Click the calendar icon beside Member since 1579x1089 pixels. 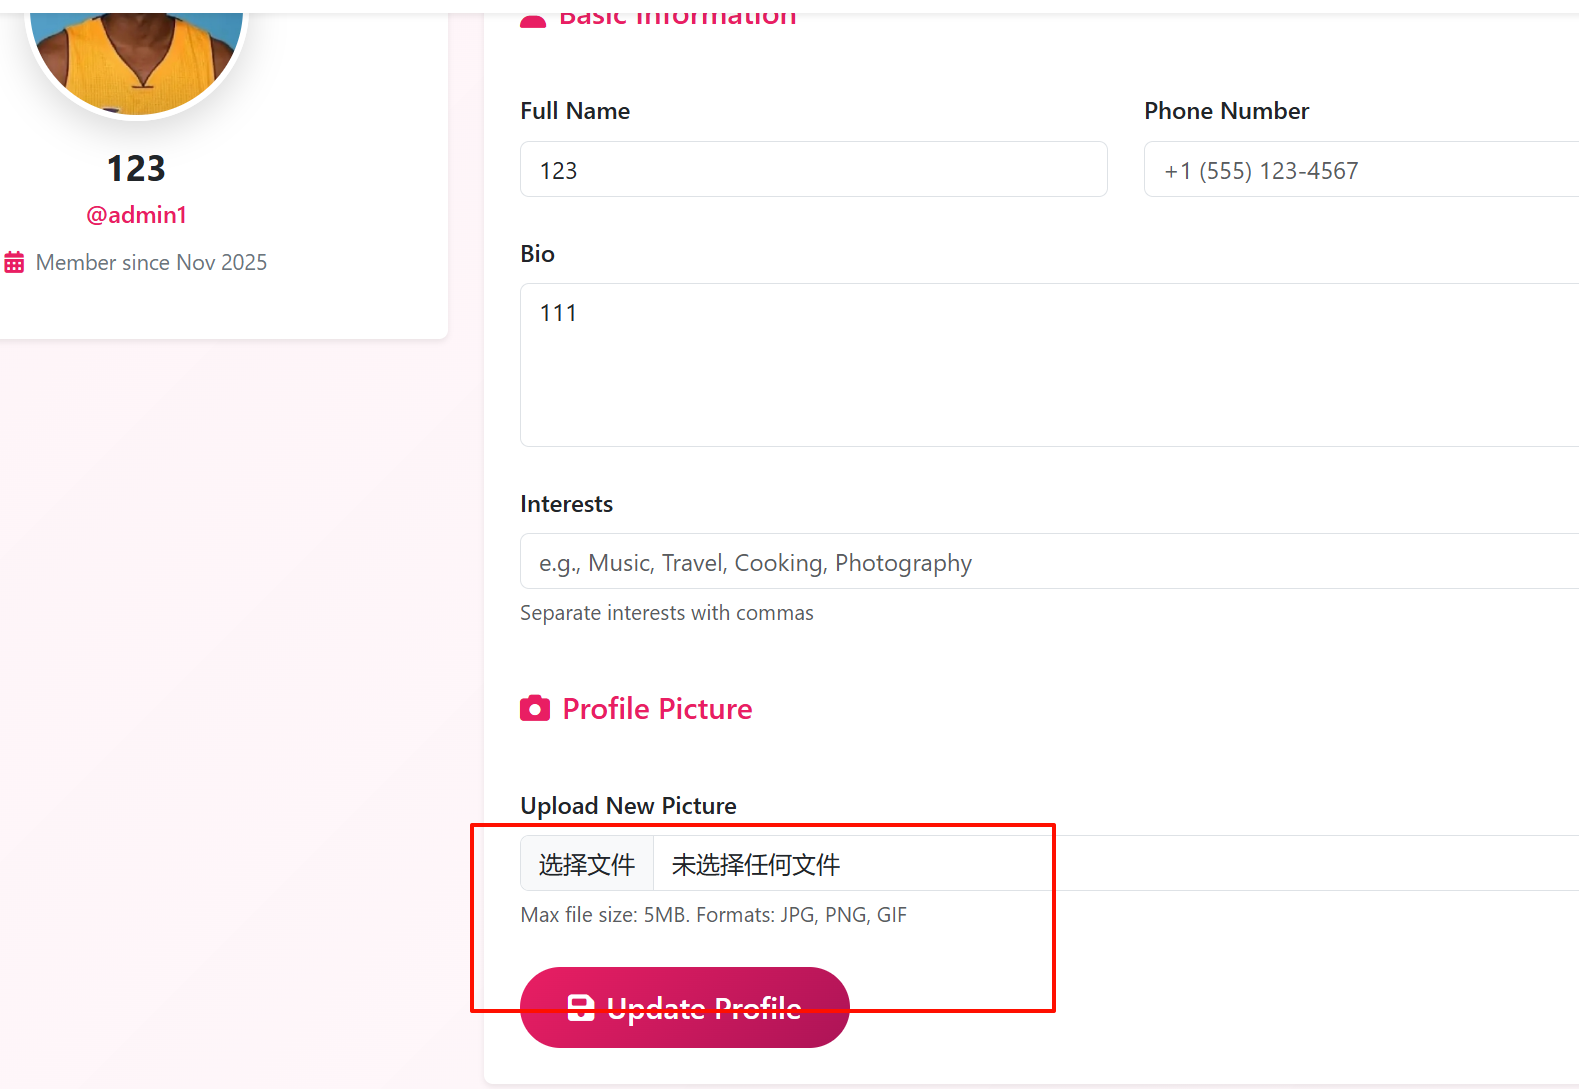point(14,263)
